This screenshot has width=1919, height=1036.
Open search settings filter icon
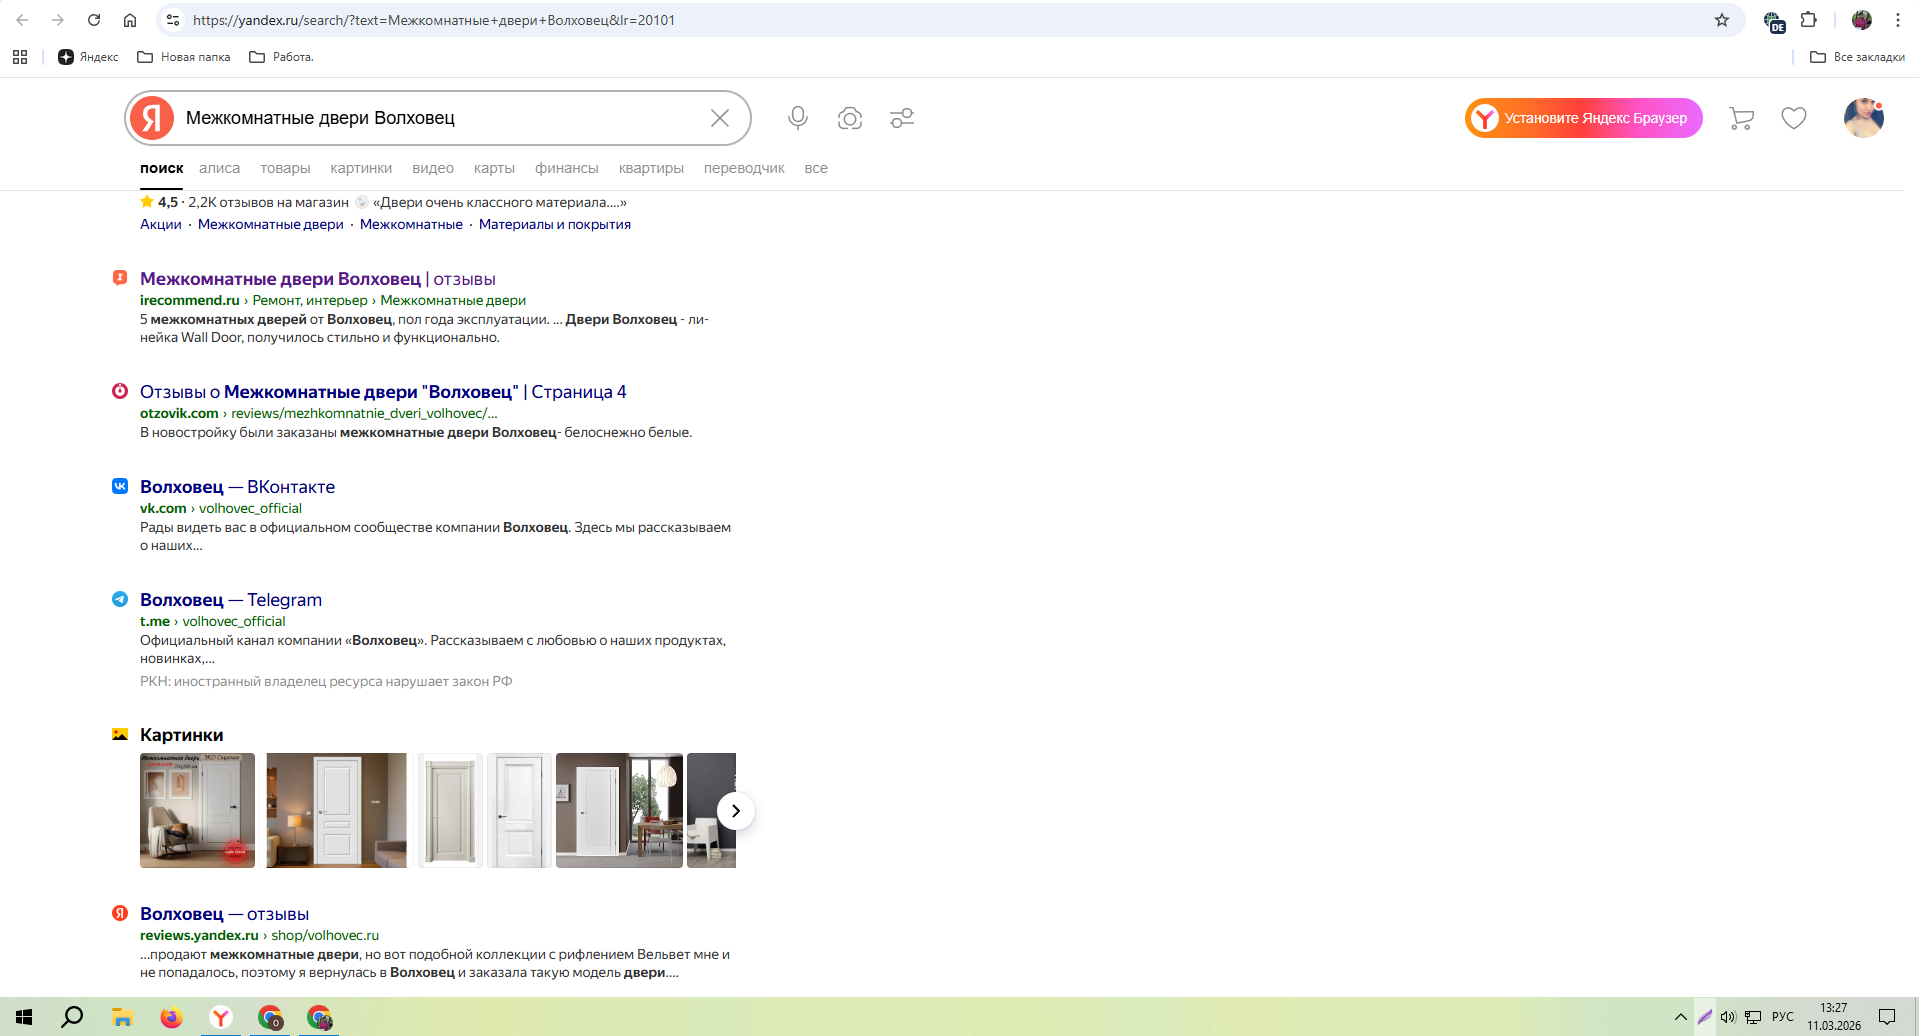coord(902,118)
